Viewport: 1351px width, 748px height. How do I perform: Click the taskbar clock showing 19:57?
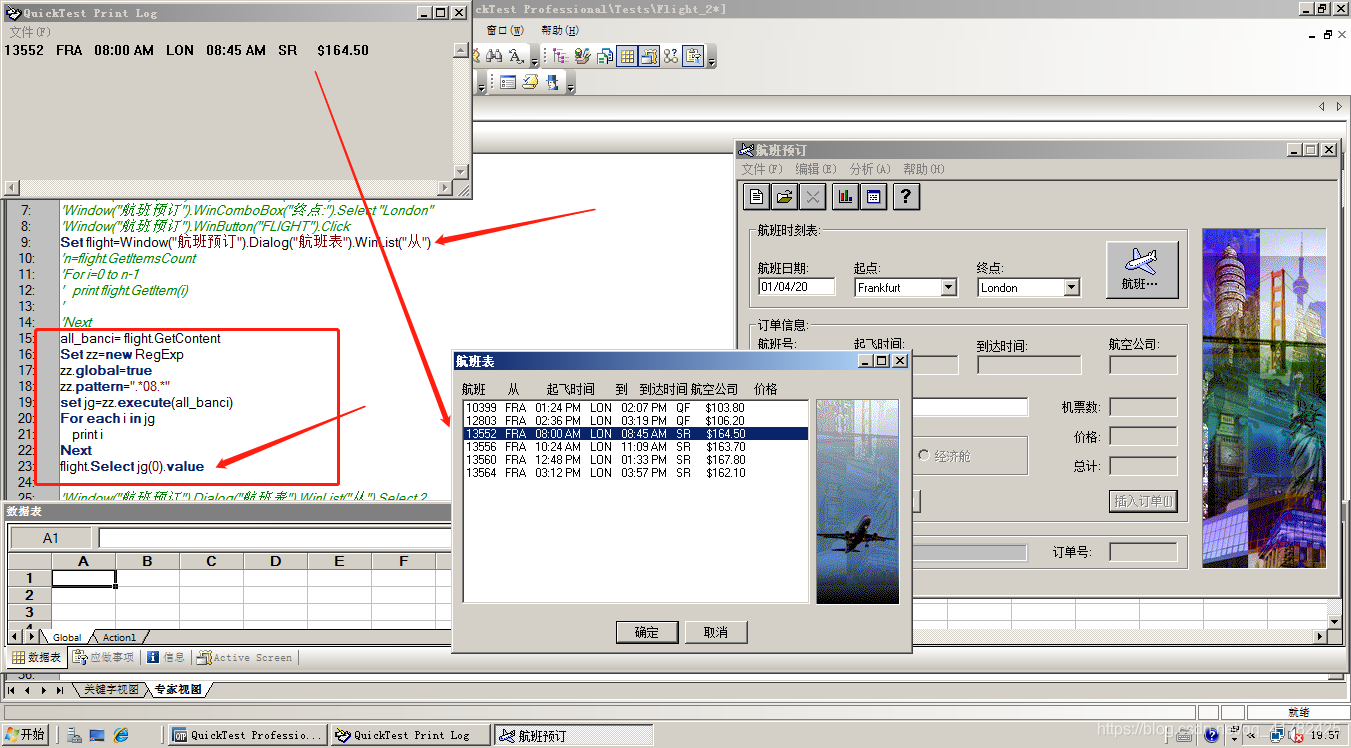point(1325,735)
